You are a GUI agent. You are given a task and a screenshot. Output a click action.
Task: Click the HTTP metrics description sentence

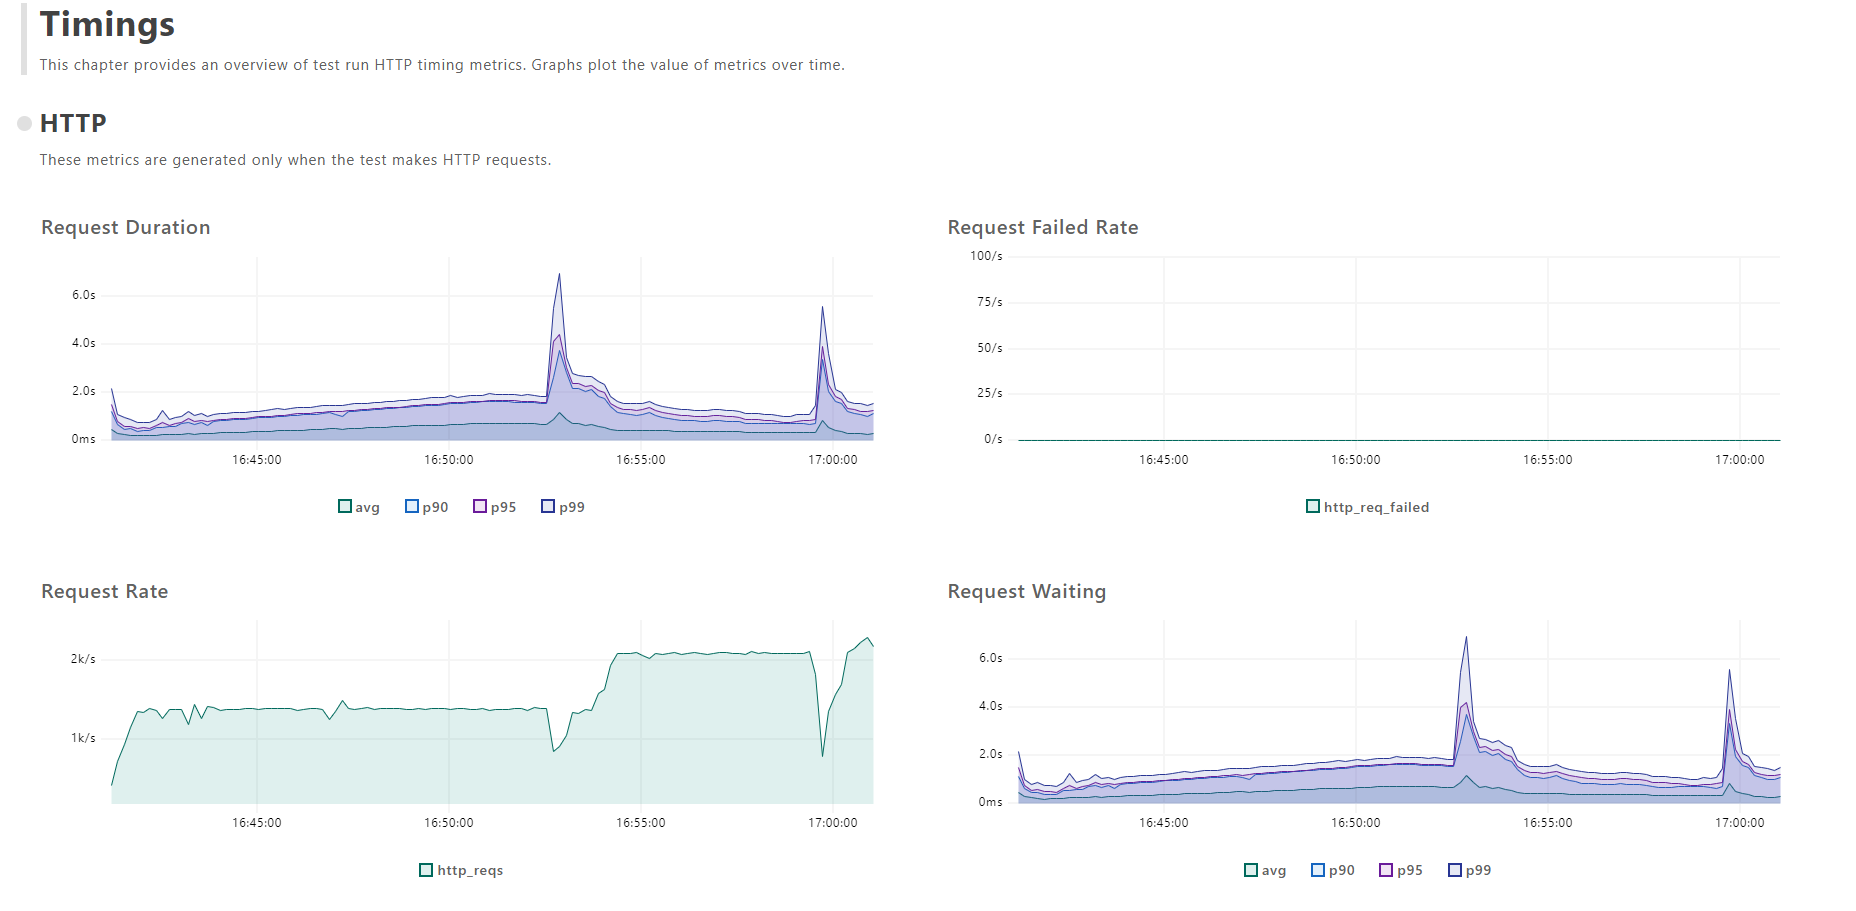tap(295, 160)
